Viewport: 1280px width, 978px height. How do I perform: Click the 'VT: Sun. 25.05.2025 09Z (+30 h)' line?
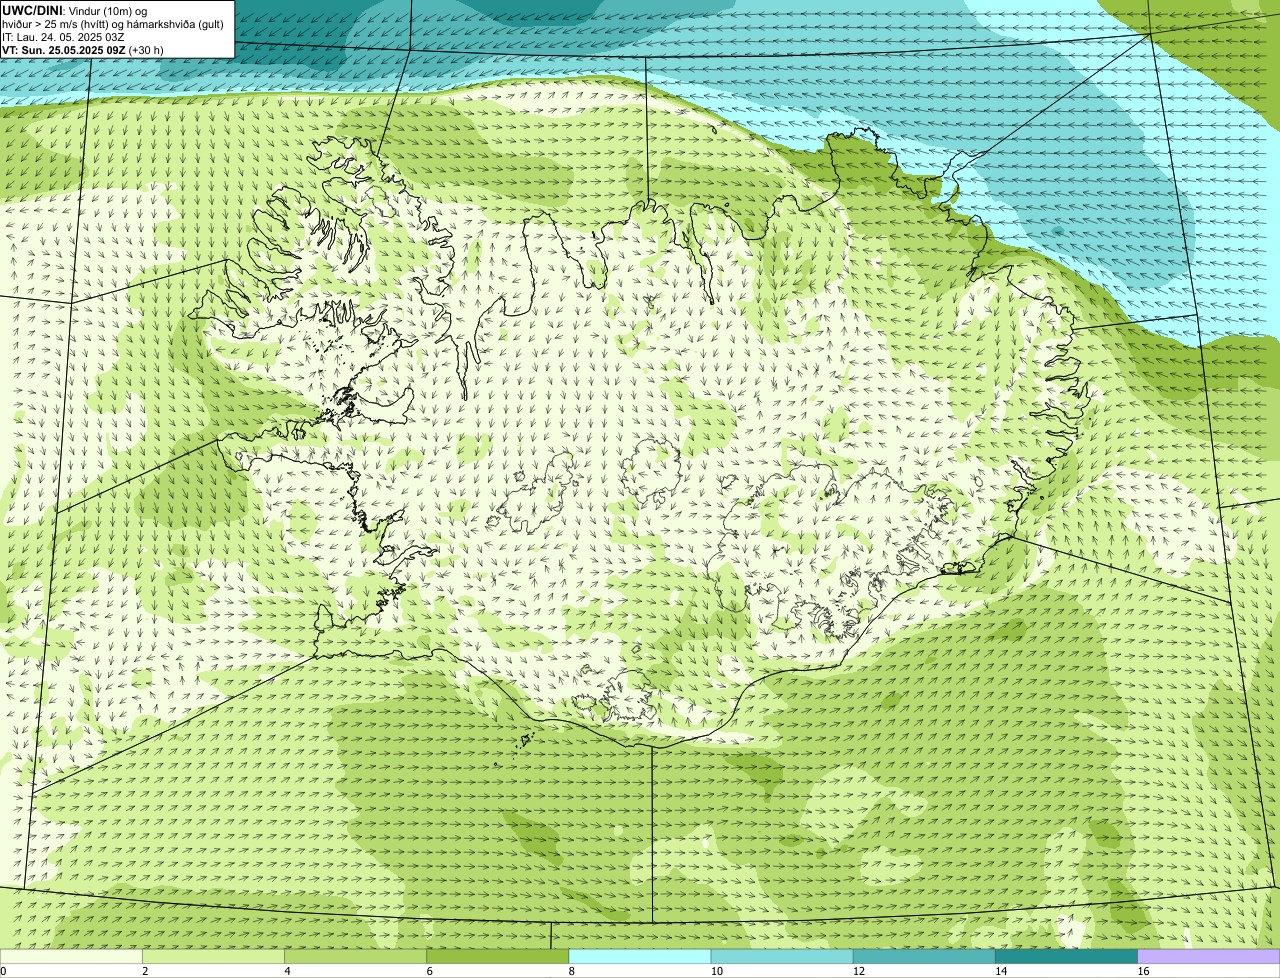(x=83, y=50)
